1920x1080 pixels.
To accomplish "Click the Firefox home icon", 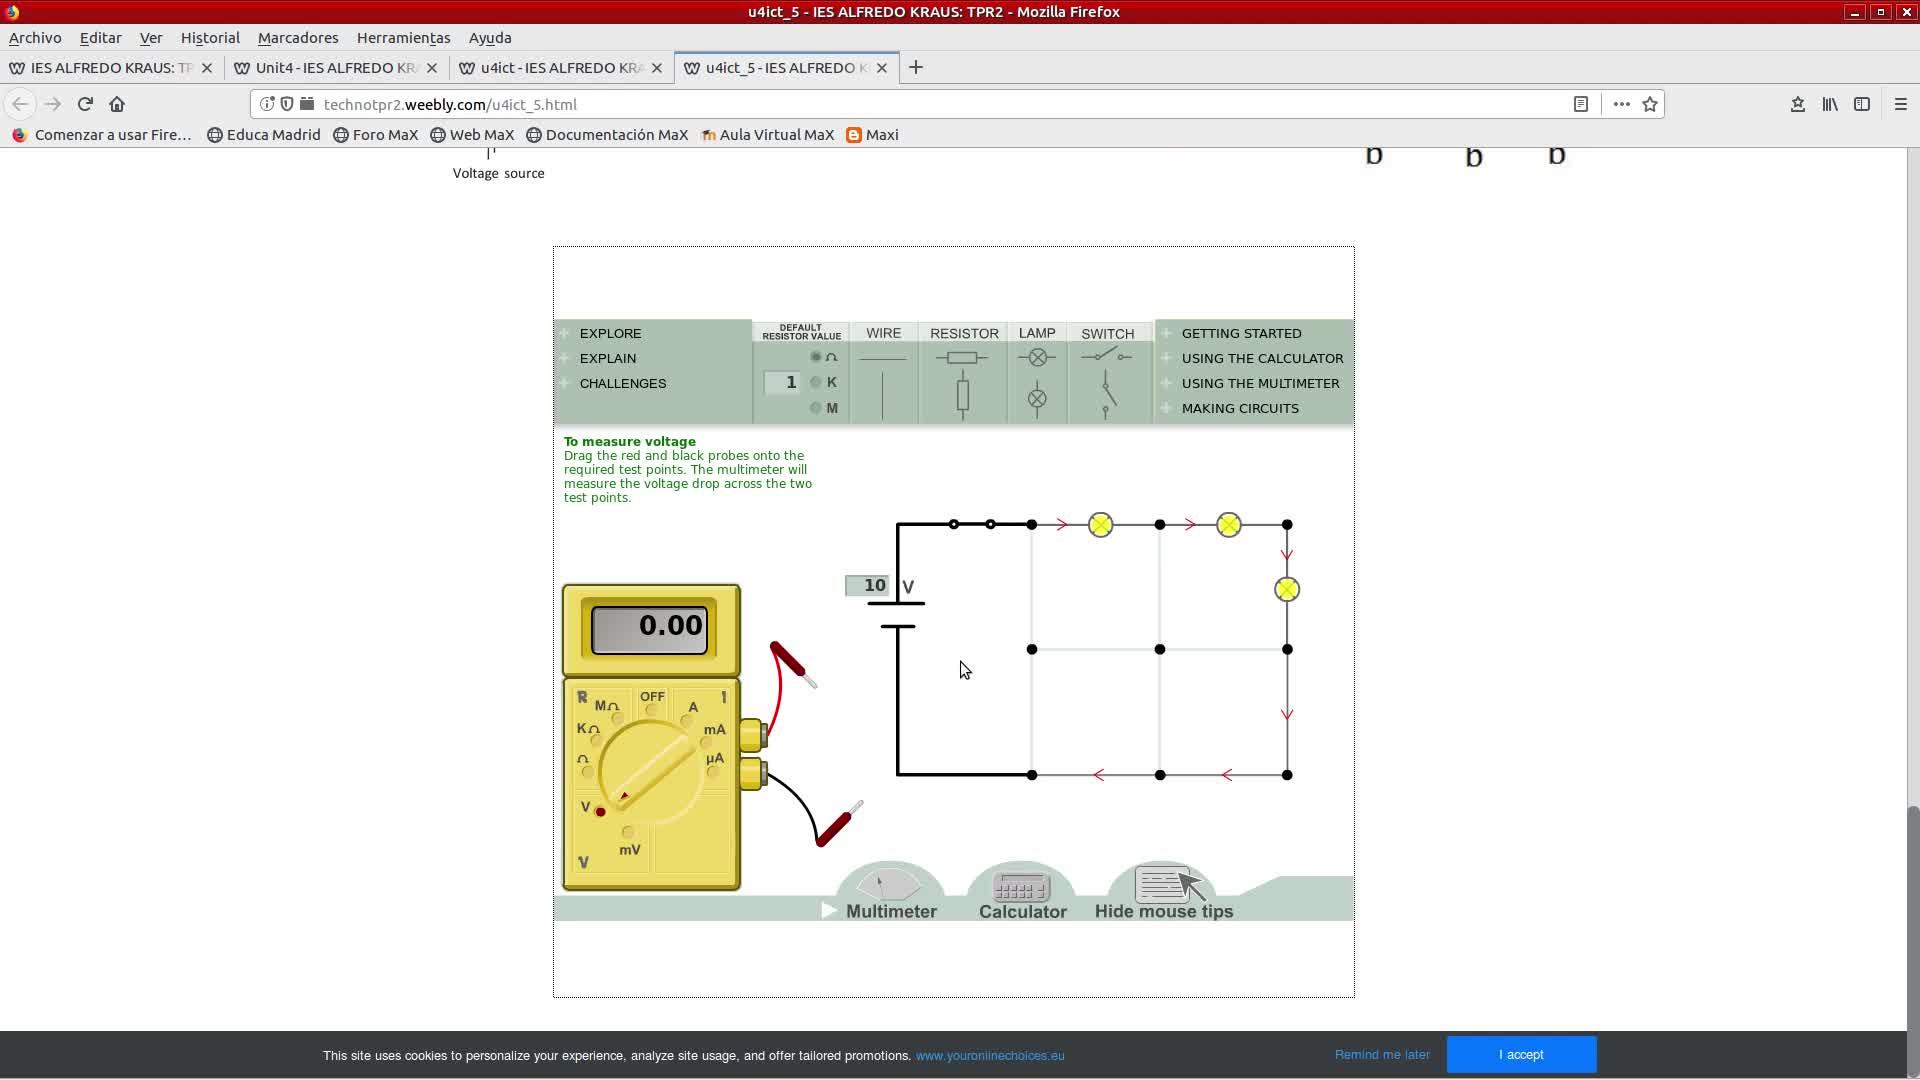I will click(x=117, y=104).
